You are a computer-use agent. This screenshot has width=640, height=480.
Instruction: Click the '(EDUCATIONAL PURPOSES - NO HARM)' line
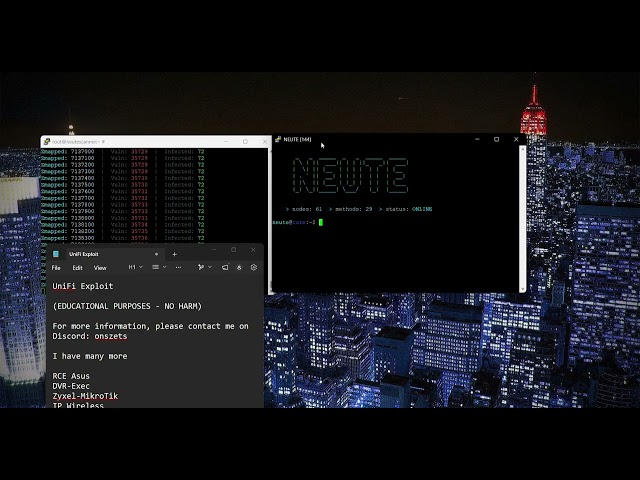(x=127, y=306)
